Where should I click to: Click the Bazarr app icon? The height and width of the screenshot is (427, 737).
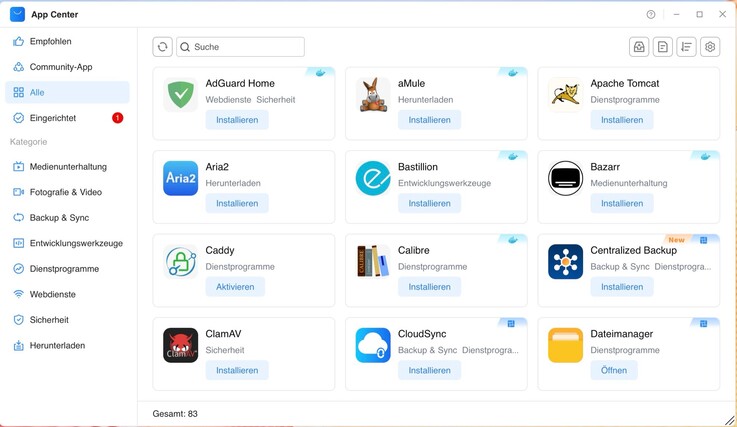tap(565, 178)
